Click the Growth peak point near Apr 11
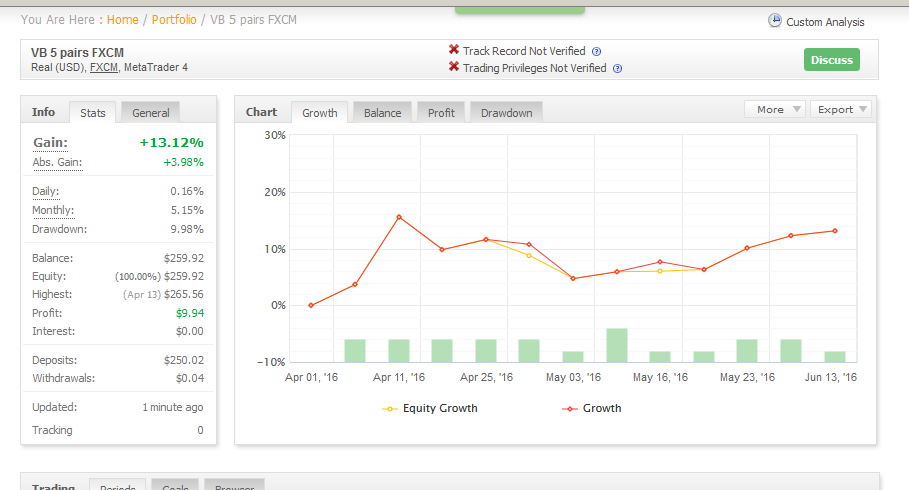Viewport: 909px width, 490px height. (x=399, y=217)
